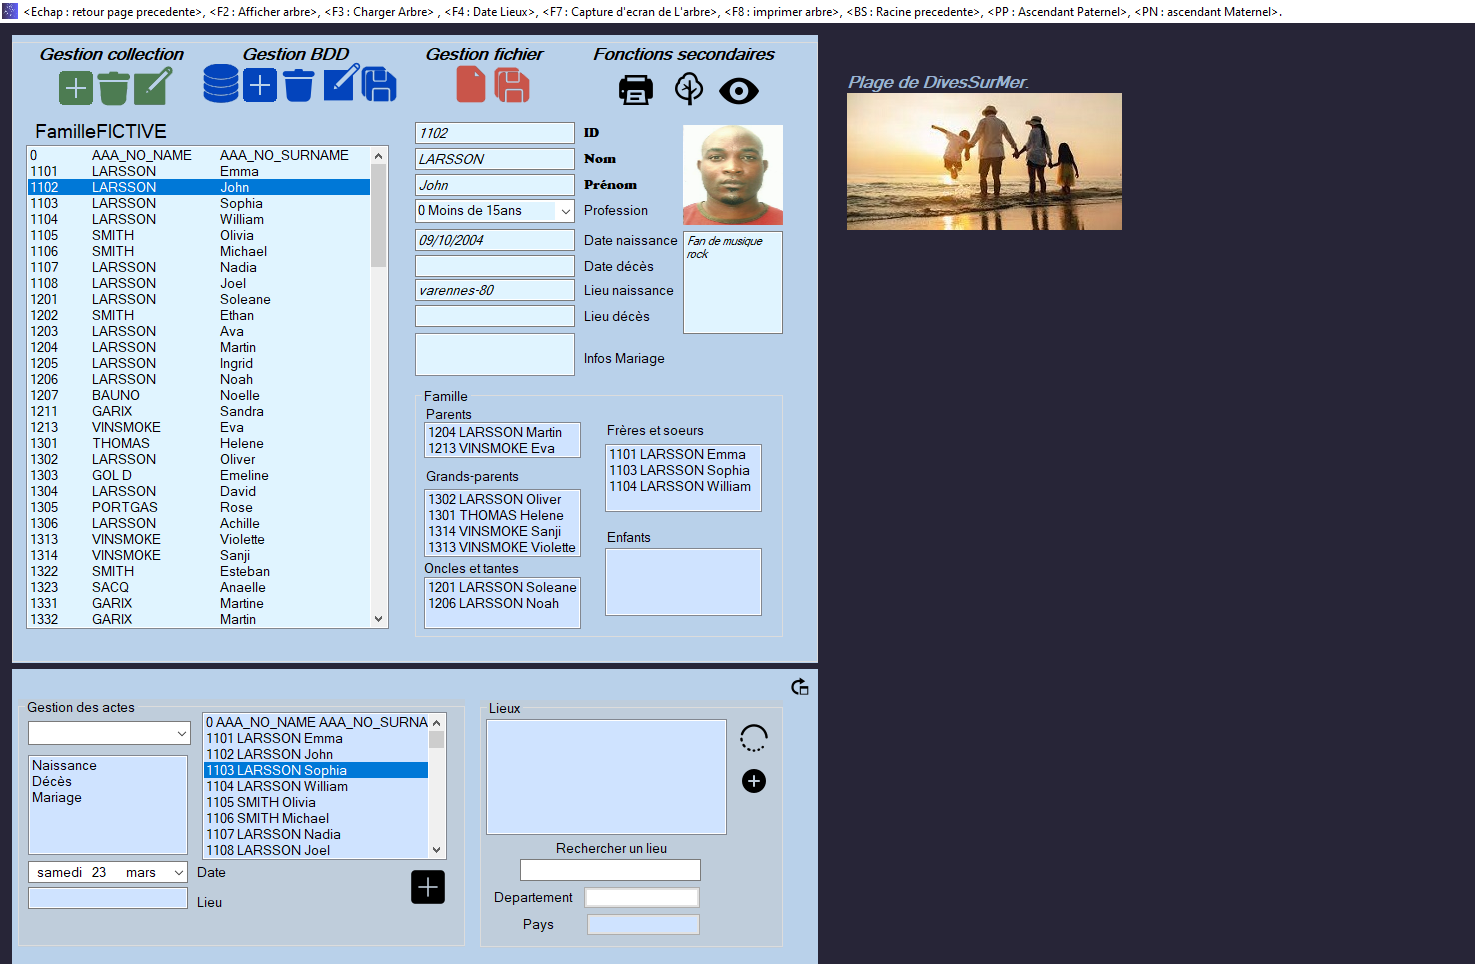Viewport: 1475px width, 964px height.
Task: Click the red new file icon
Action: click(471, 86)
